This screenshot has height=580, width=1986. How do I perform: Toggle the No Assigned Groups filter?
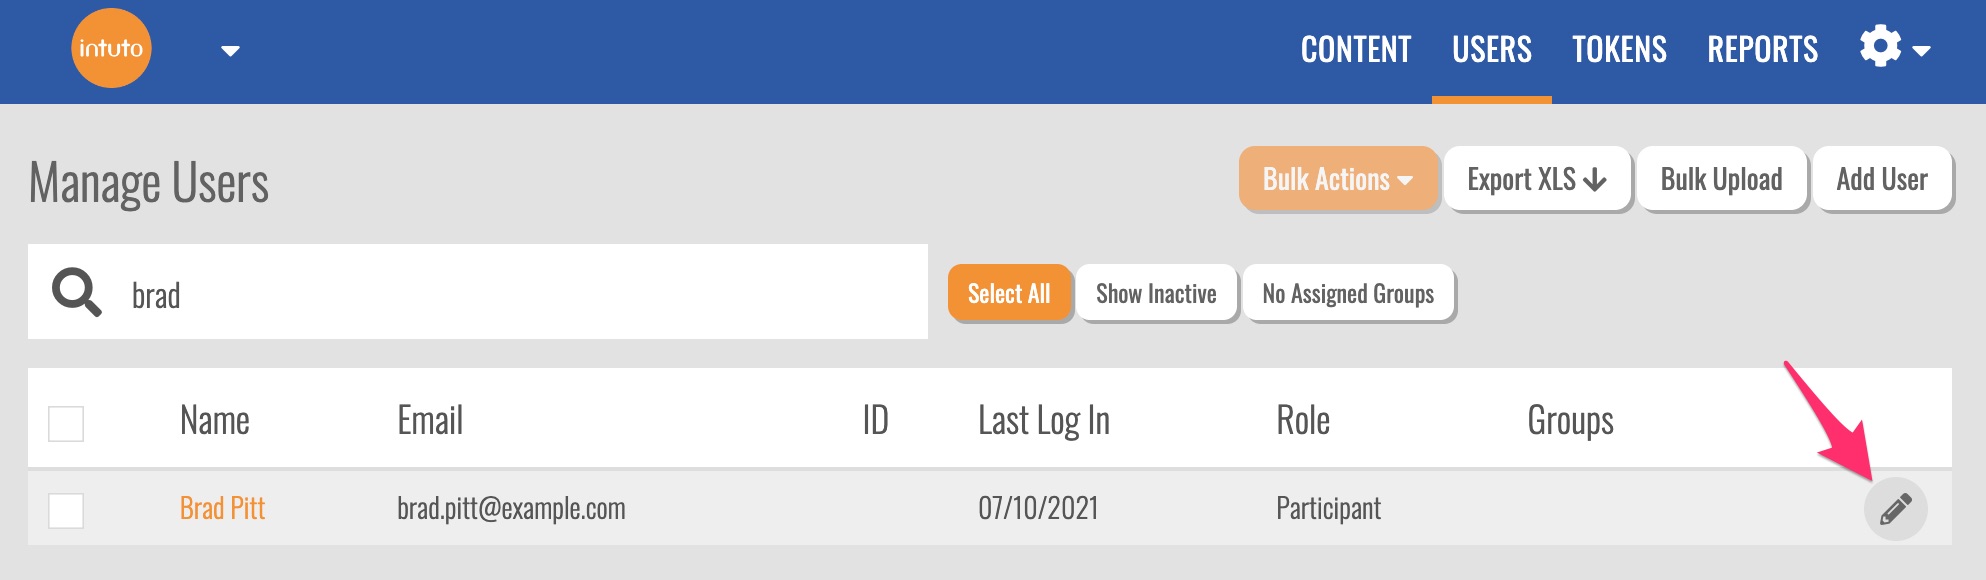point(1347,294)
